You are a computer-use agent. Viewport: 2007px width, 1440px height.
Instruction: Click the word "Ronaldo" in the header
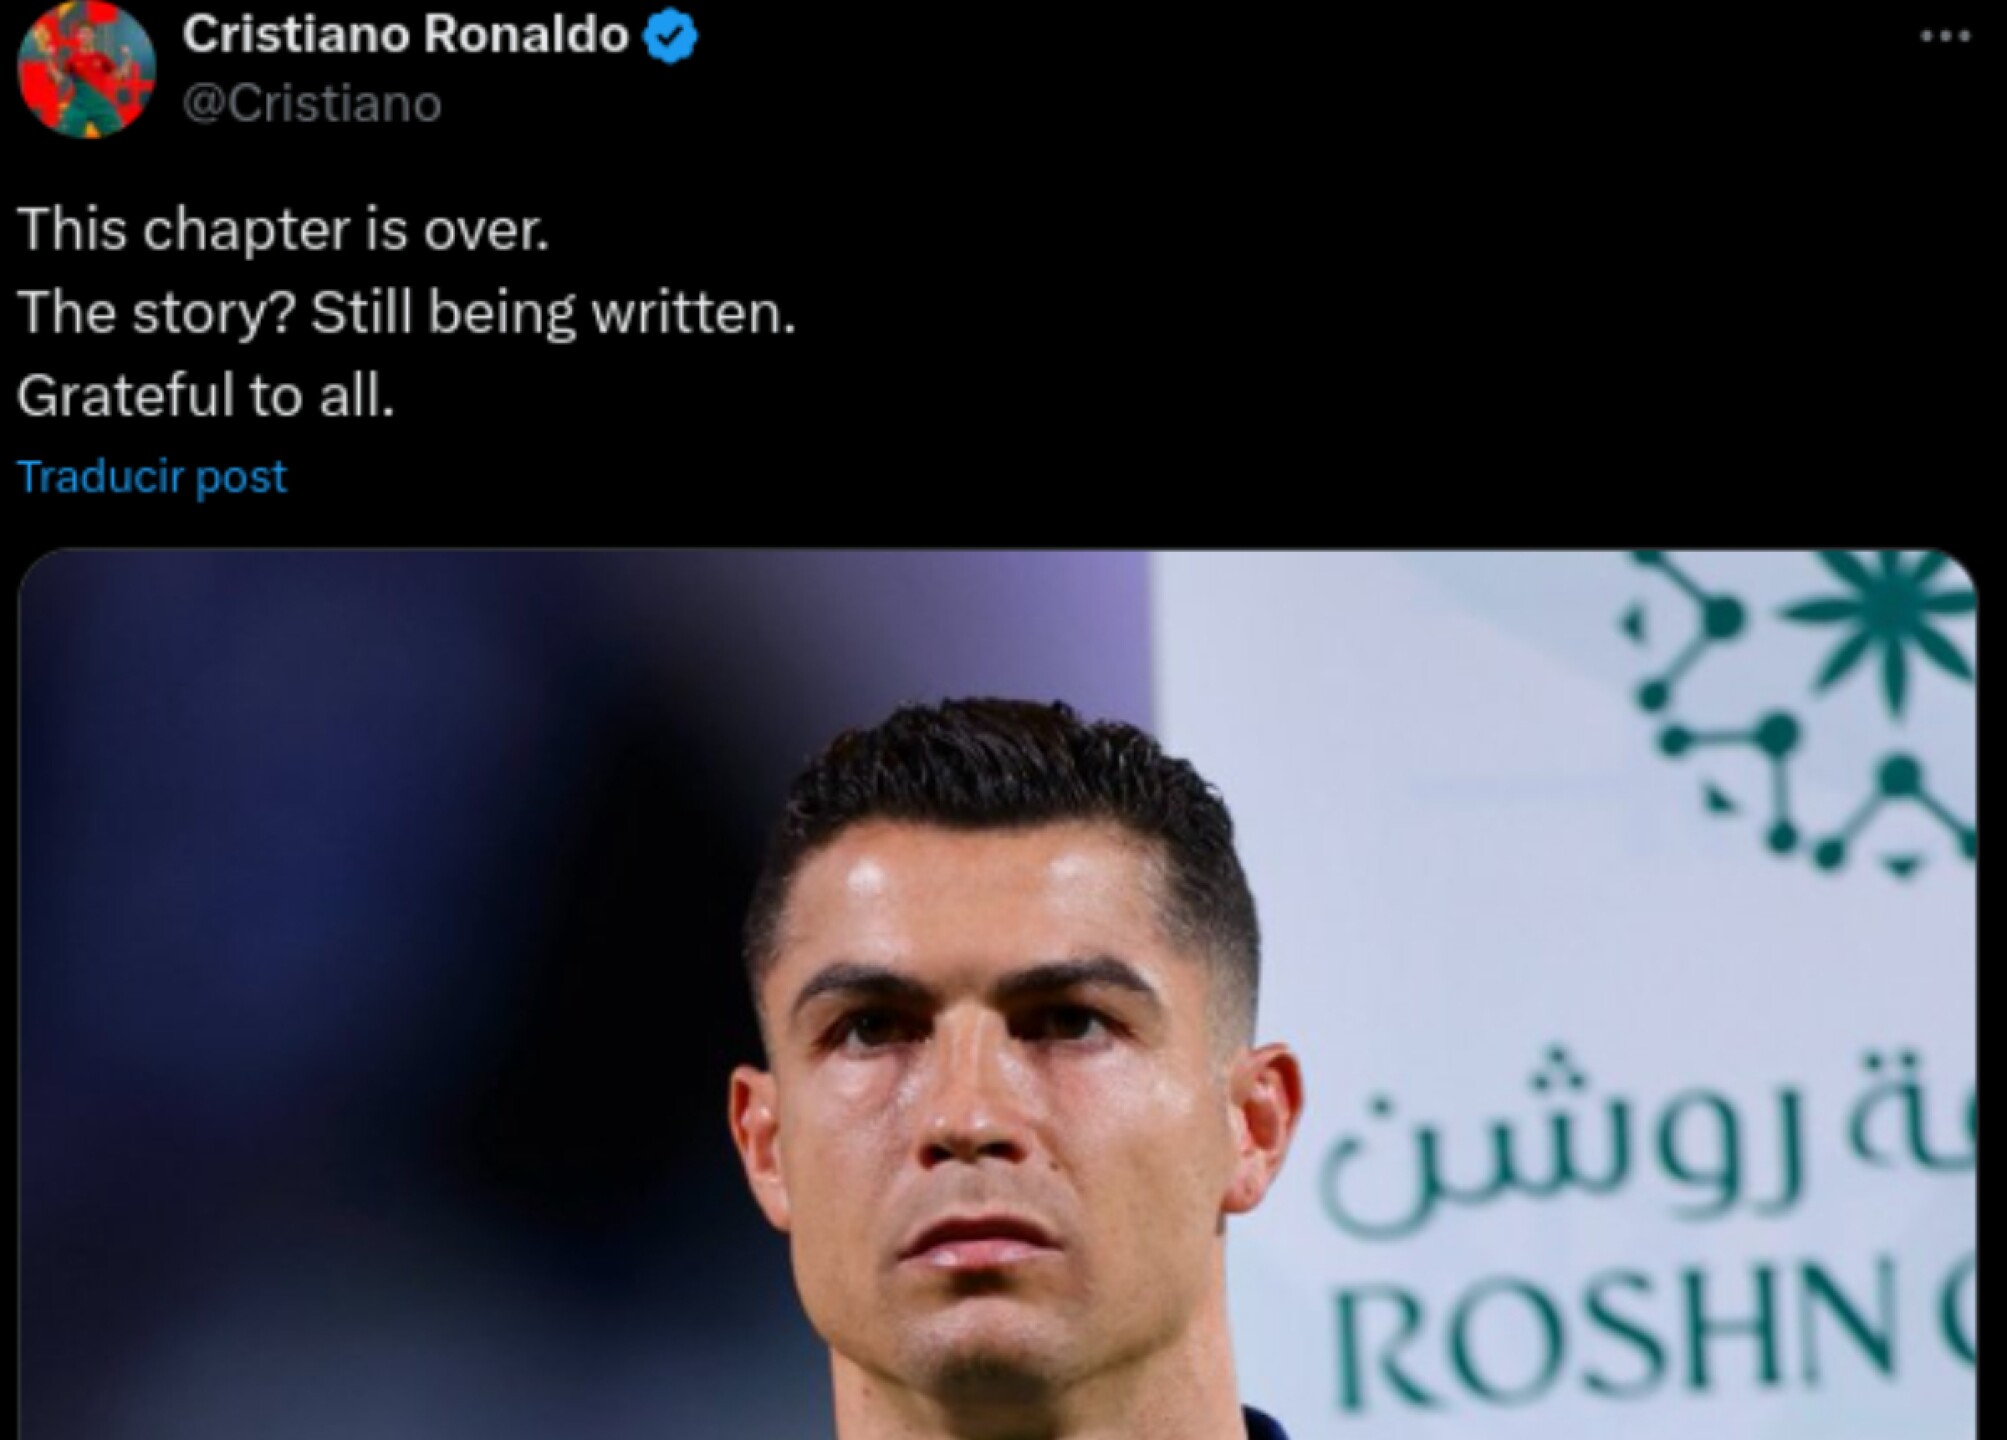tap(526, 36)
